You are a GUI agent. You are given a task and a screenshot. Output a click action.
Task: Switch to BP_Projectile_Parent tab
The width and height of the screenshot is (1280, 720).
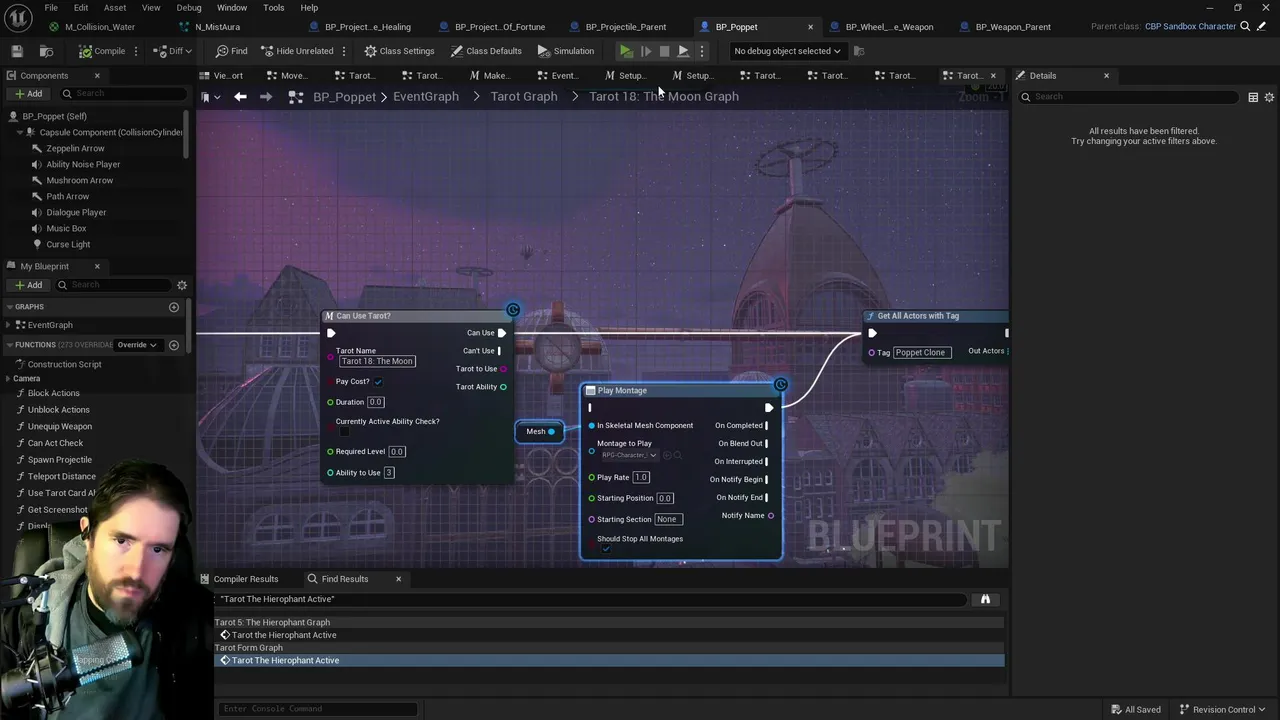[x=625, y=27]
